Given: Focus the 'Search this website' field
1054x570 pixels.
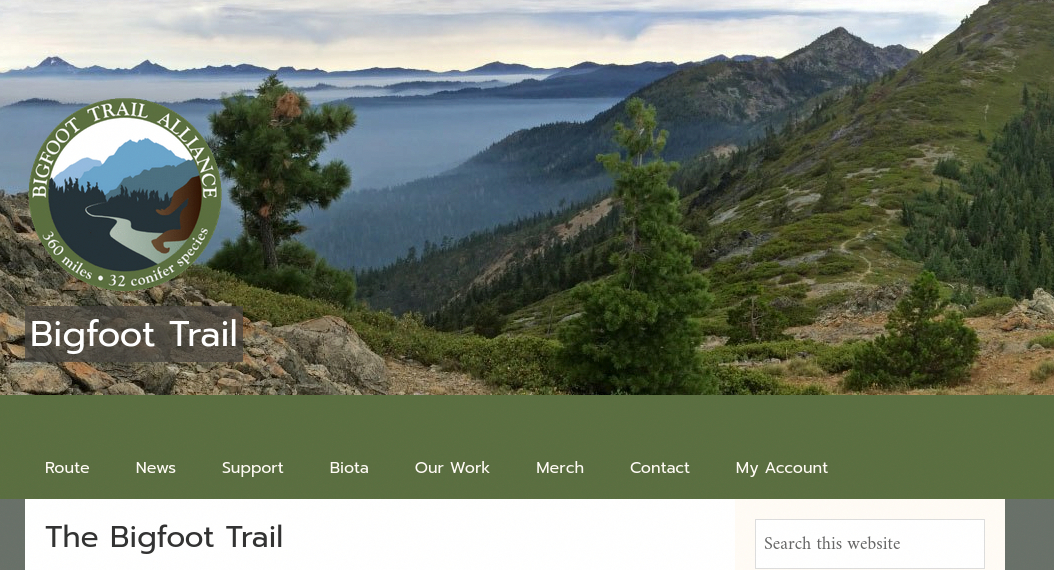Looking at the screenshot, I should tap(870, 543).
